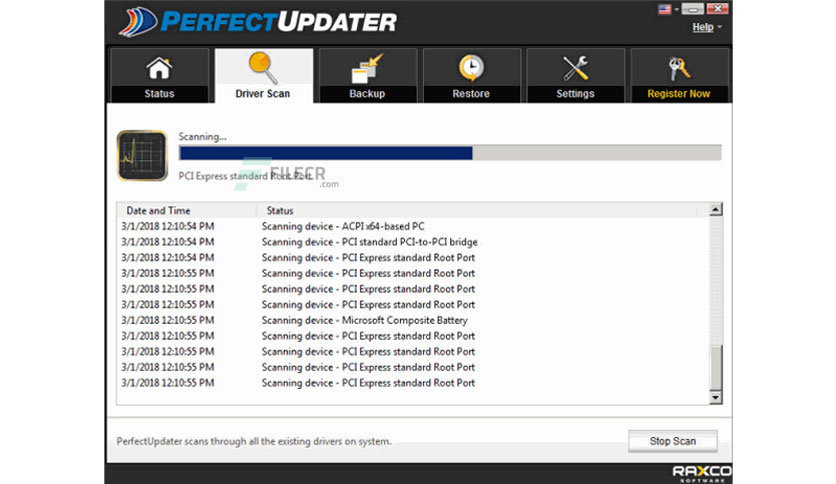Click the Register Now label
Image resolution: width=836 pixels, height=484 pixels.
pos(679,94)
